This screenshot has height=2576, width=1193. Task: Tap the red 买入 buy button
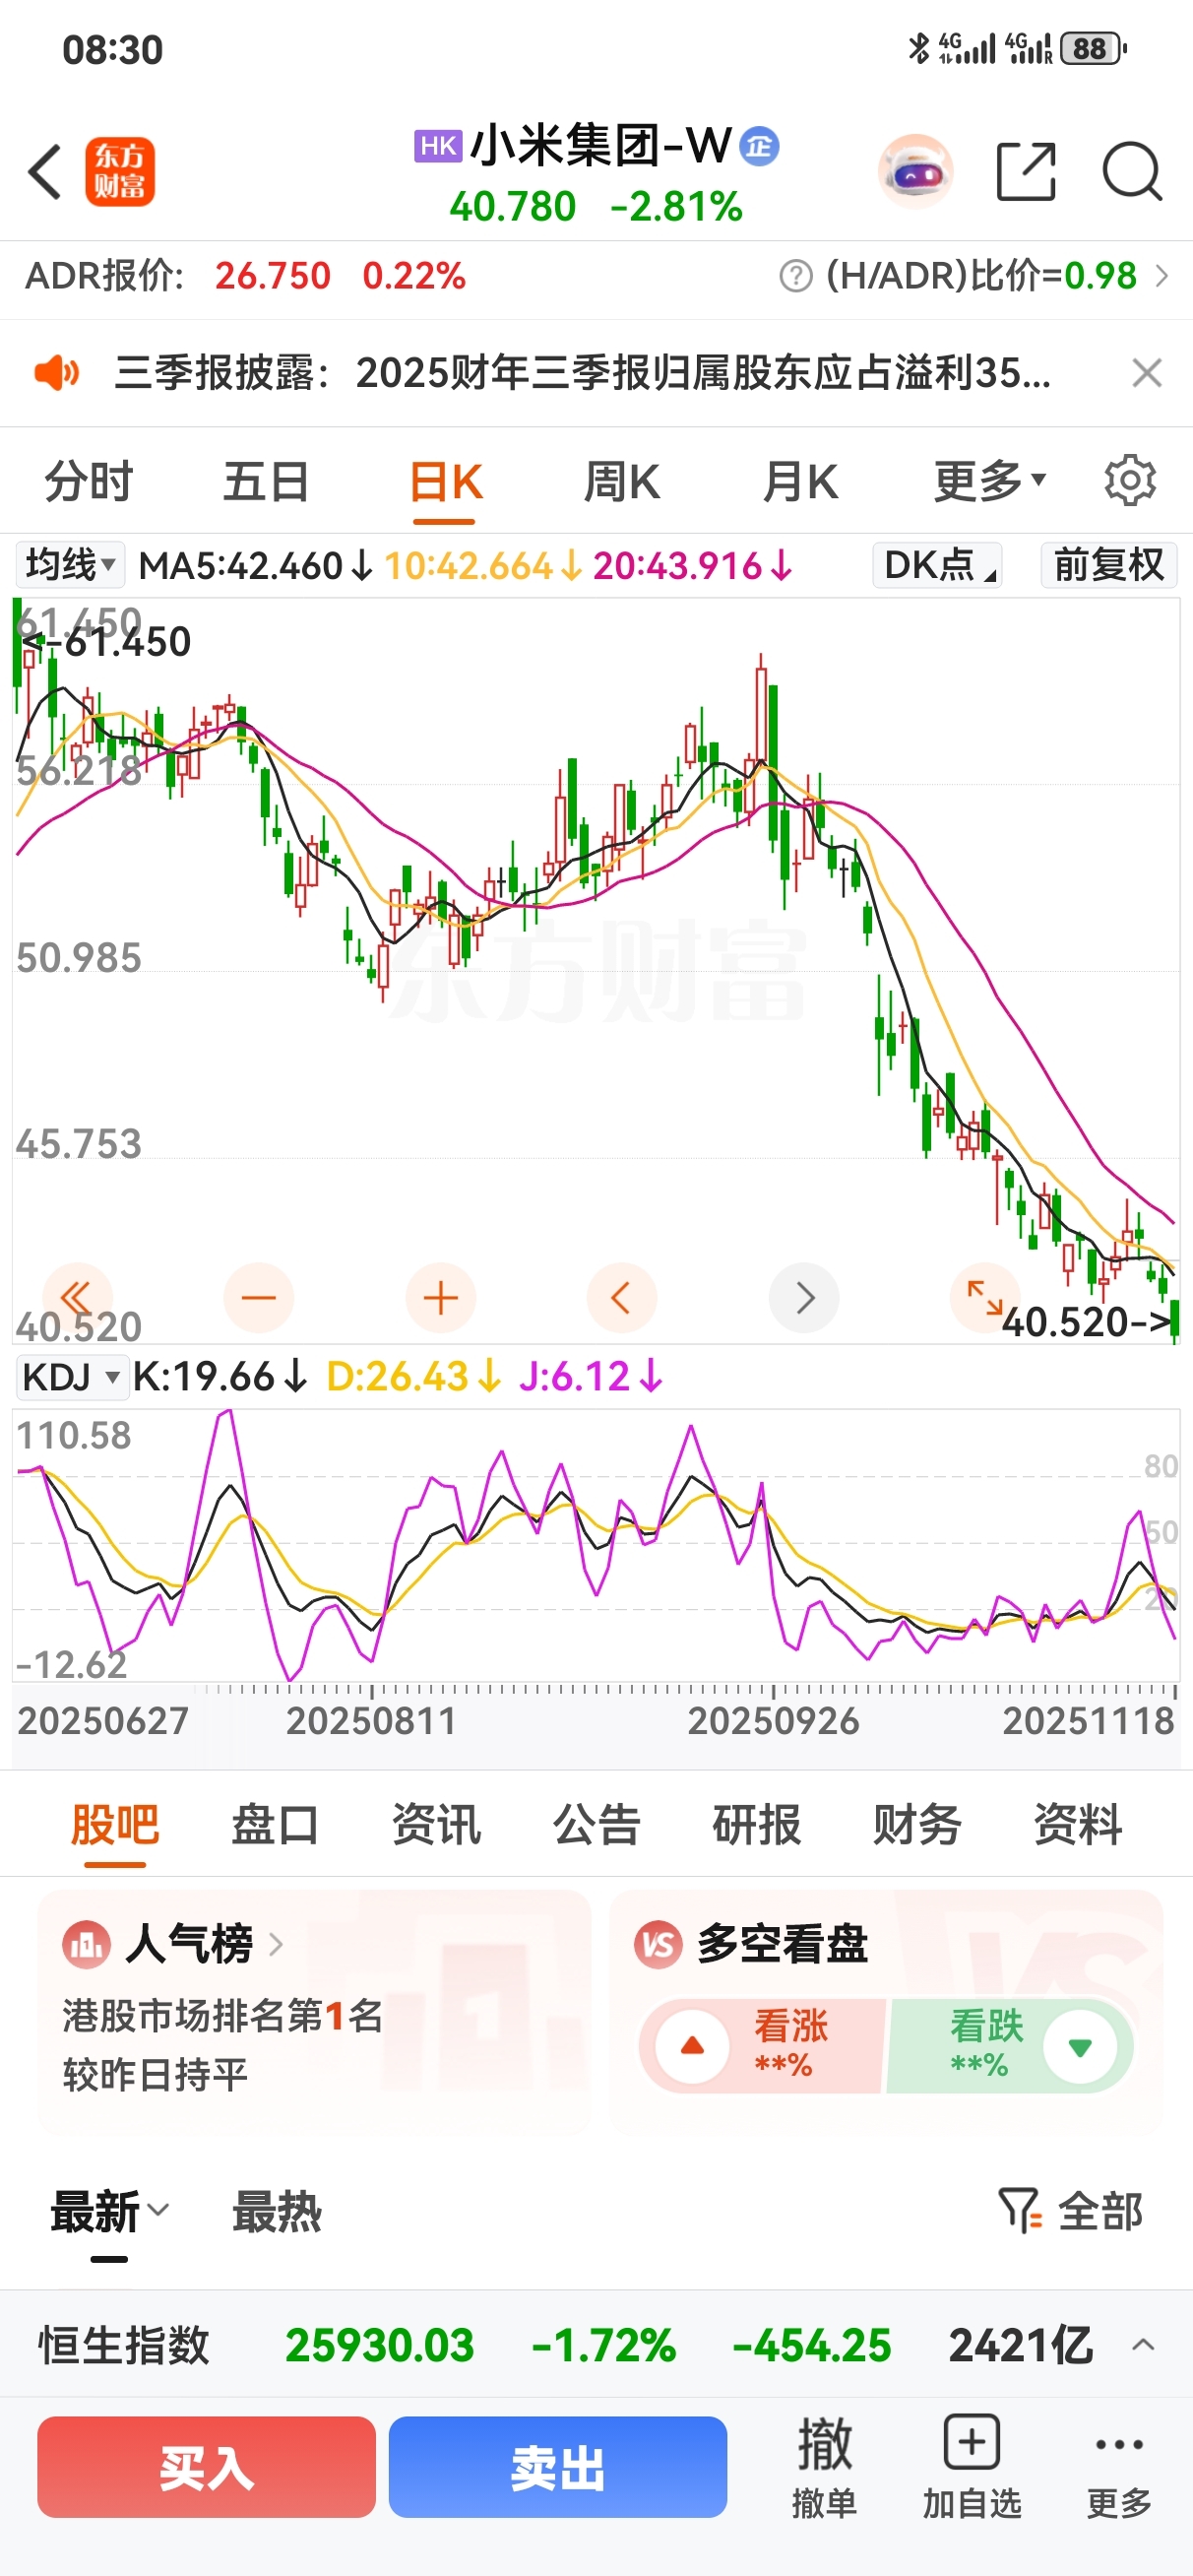(x=207, y=2467)
